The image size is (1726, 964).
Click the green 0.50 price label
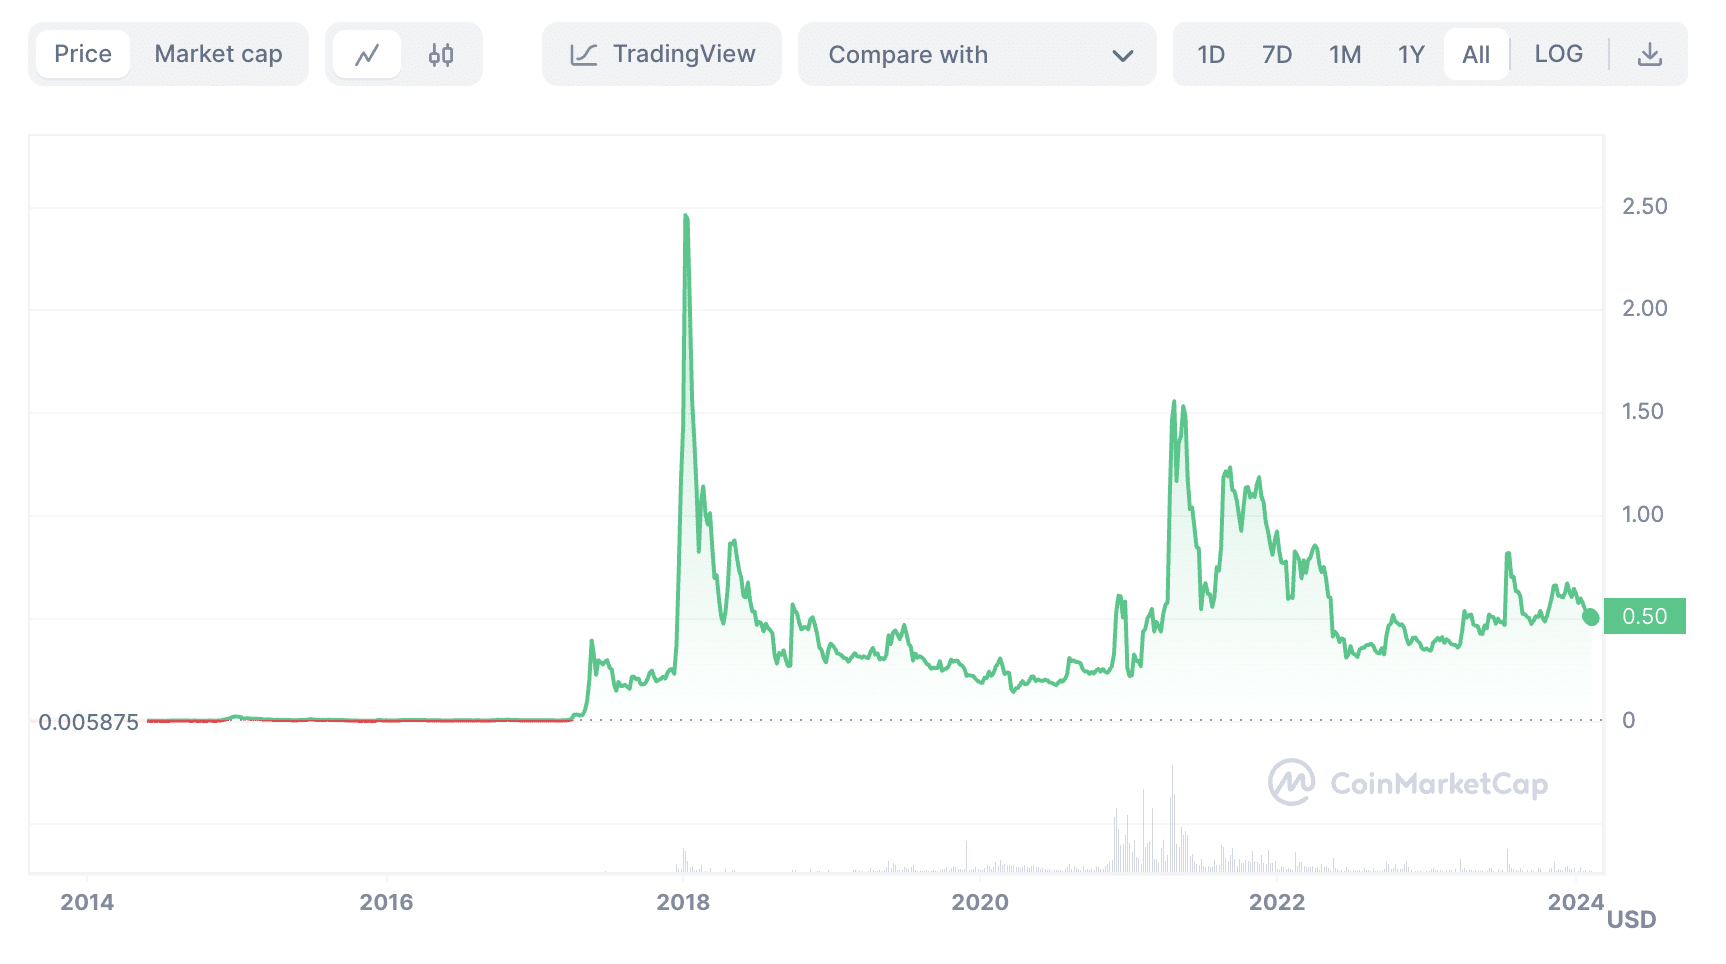point(1645,617)
